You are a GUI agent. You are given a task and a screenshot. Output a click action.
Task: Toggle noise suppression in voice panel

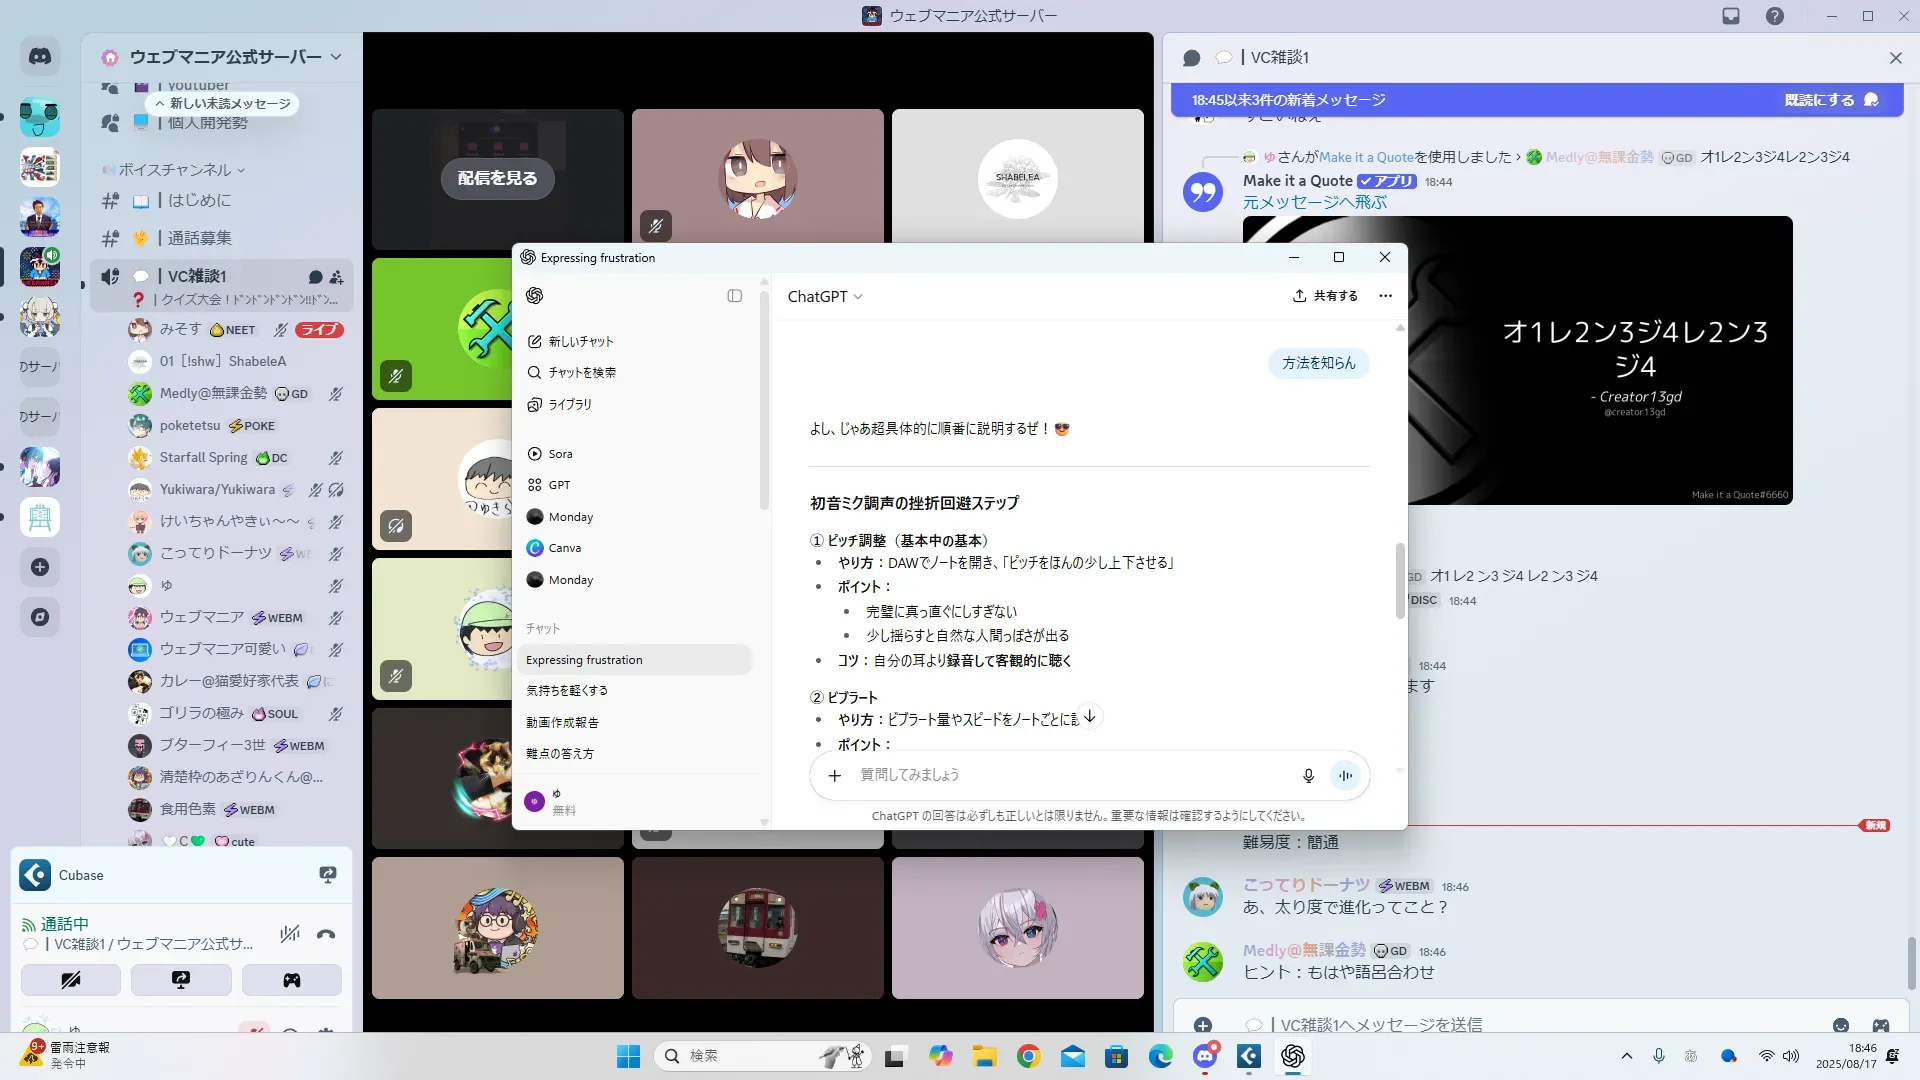pyautogui.click(x=290, y=934)
